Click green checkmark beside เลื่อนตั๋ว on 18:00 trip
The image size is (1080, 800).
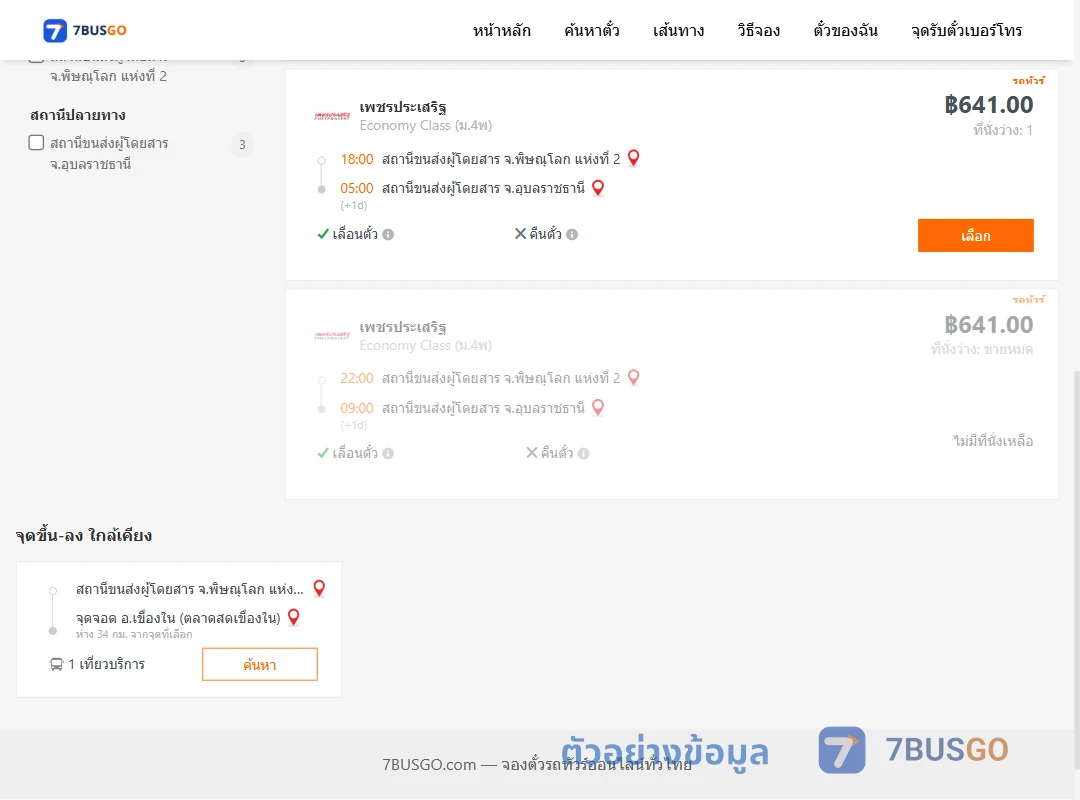pyautogui.click(x=322, y=234)
